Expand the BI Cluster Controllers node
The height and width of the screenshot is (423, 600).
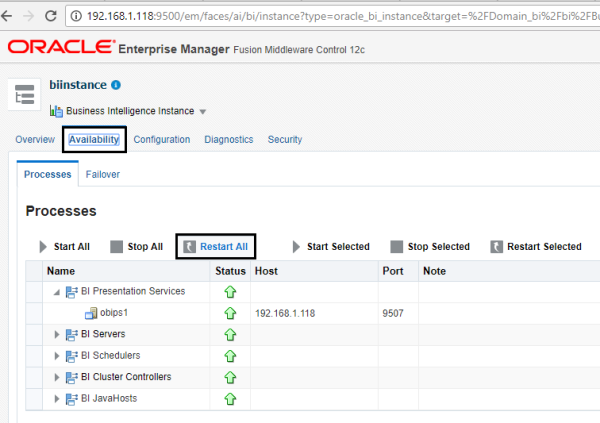[x=57, y=377]
